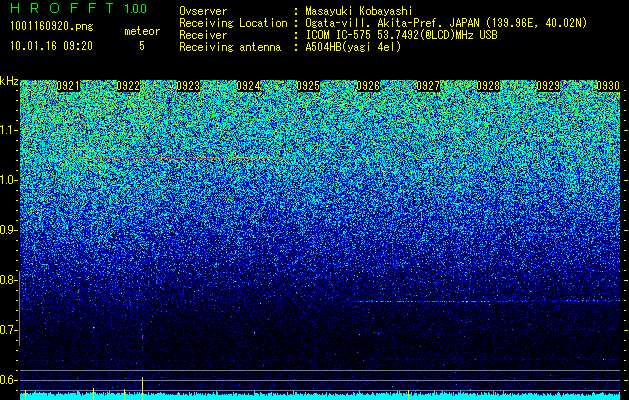Click the HROFFT title text
The height and width of the screenshot is (400, 629).
pos(62,8)
